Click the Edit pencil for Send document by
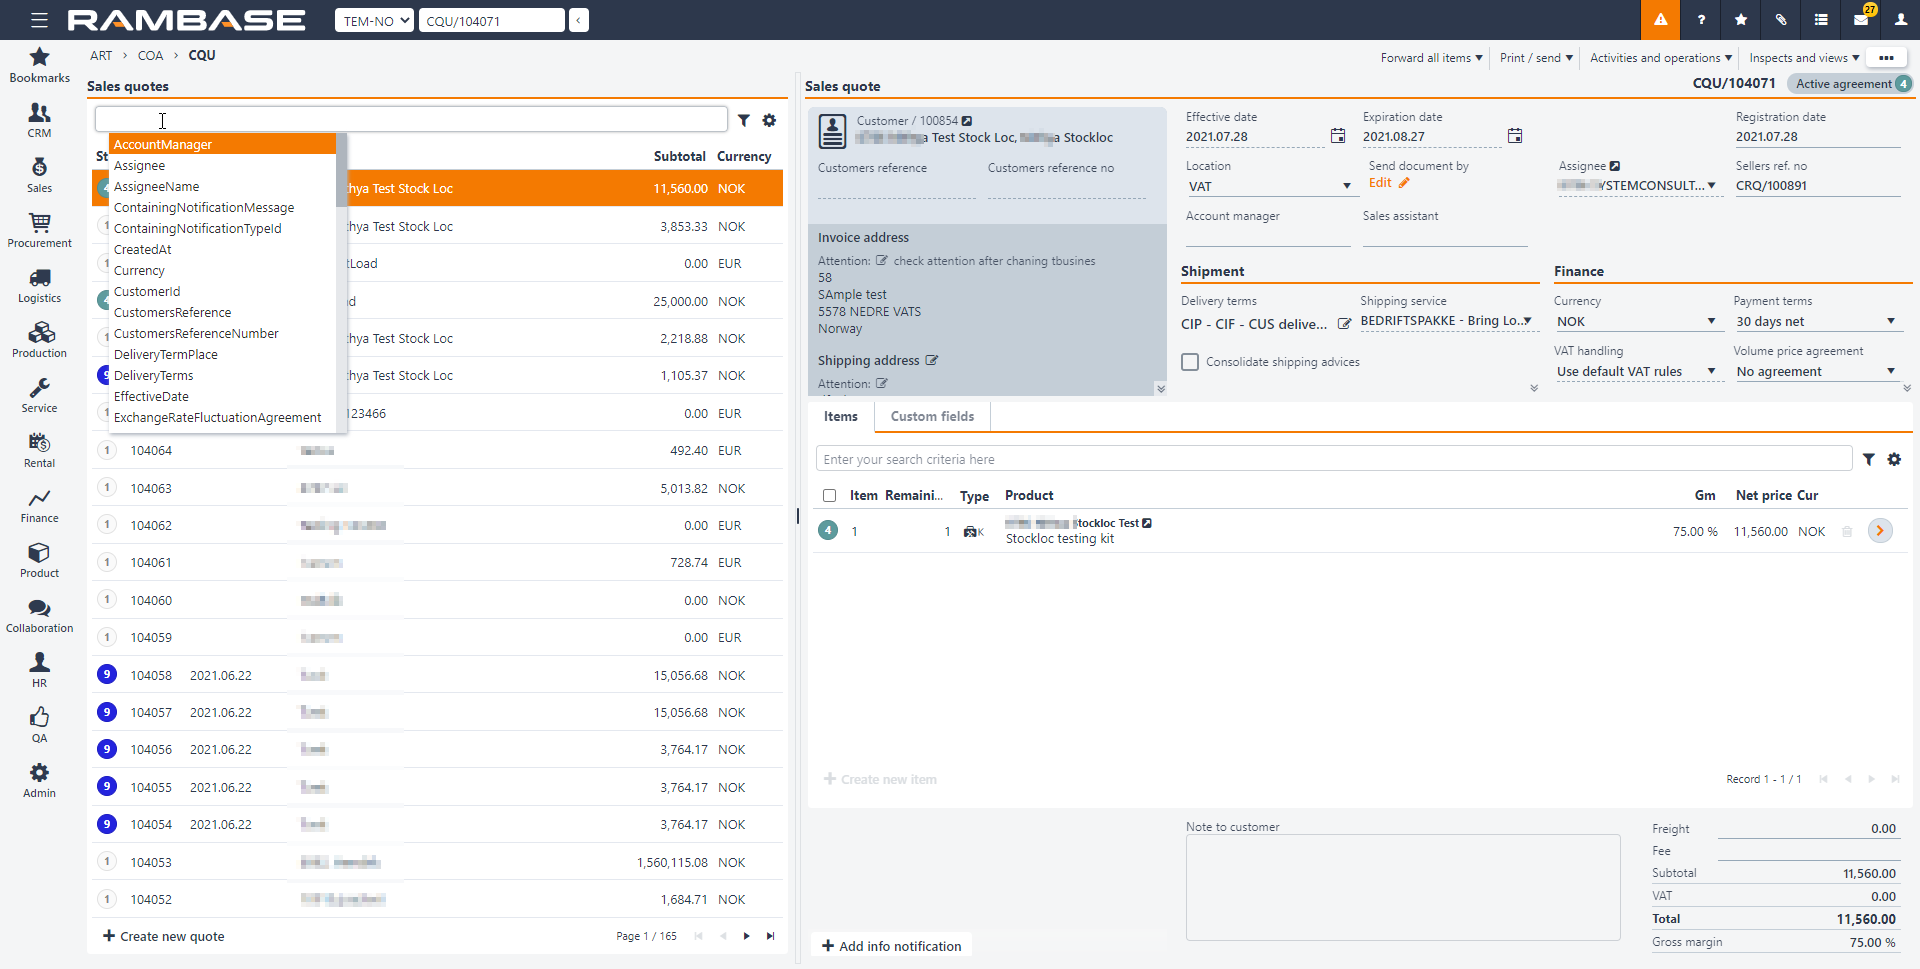This screenshot has height=969, width=1920. (1404, 183)
